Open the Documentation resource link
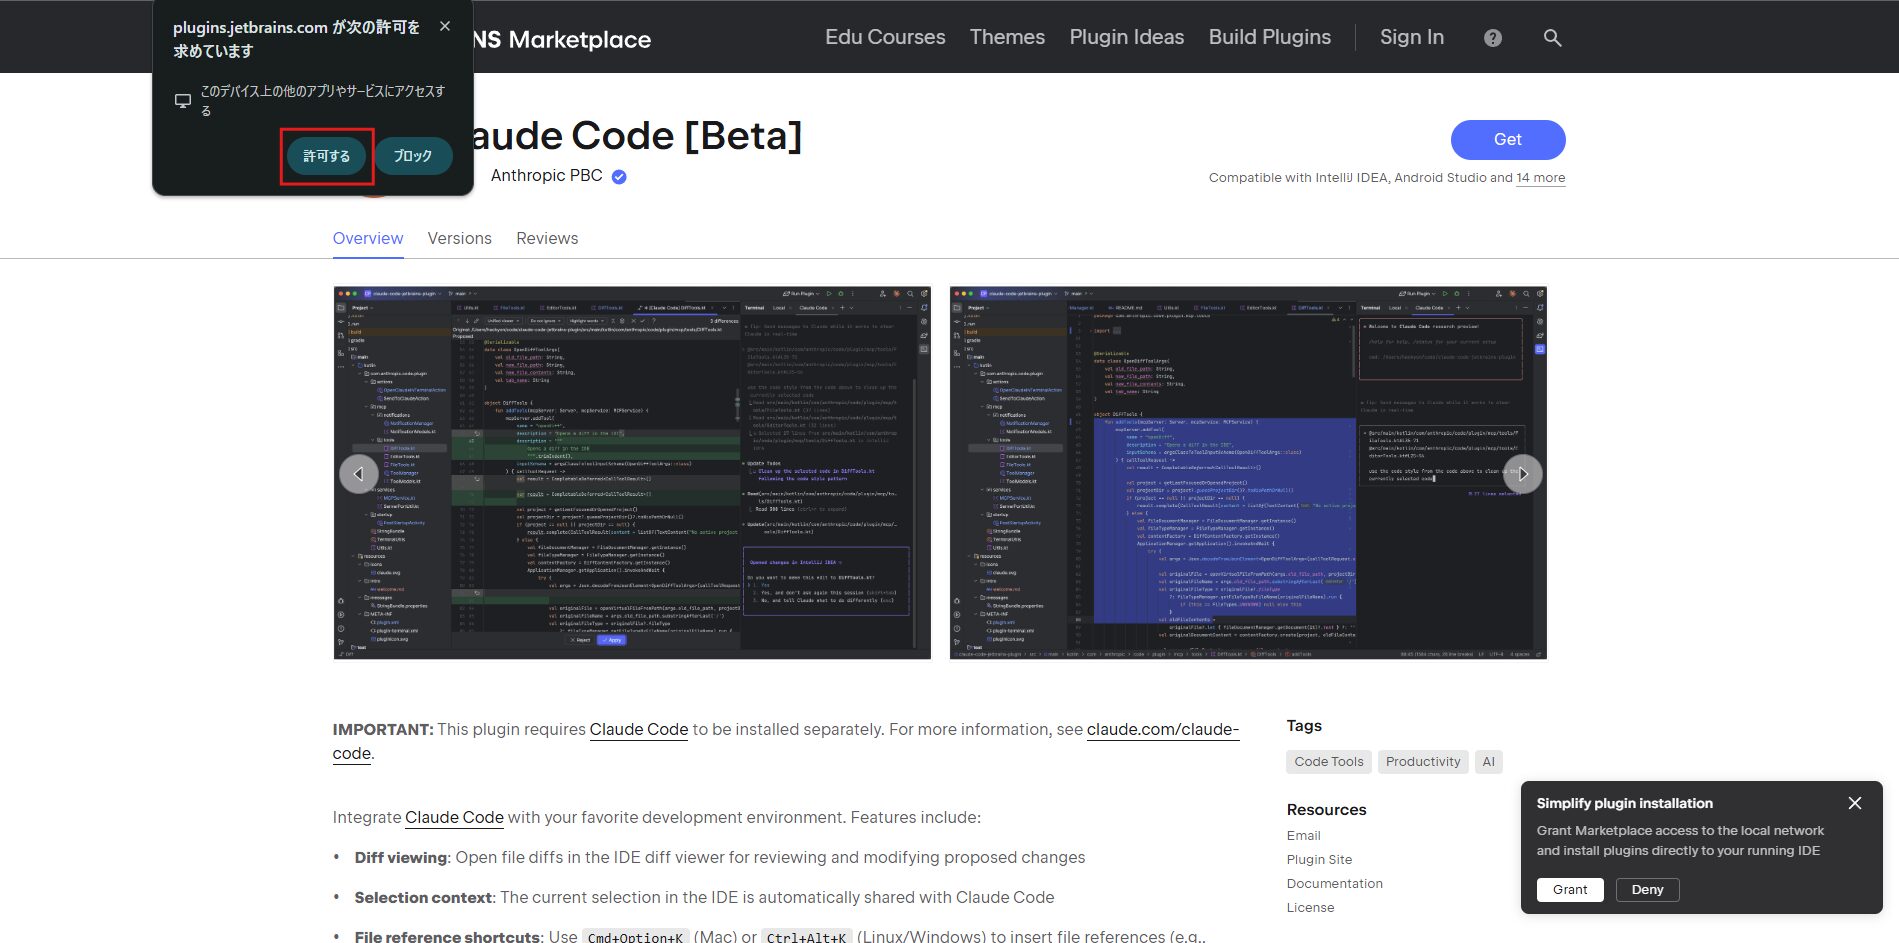1899x943 pixels. click(x=1334, y=884)
